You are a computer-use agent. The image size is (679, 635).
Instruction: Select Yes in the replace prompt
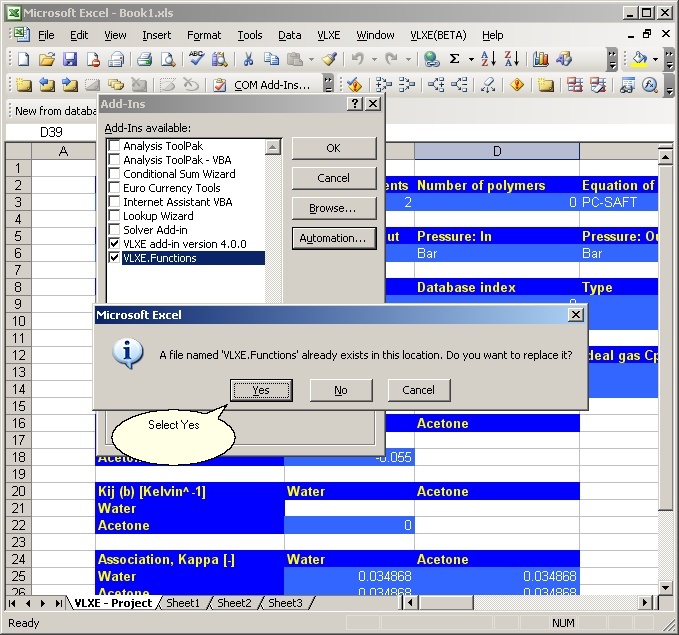click(261, 390)
